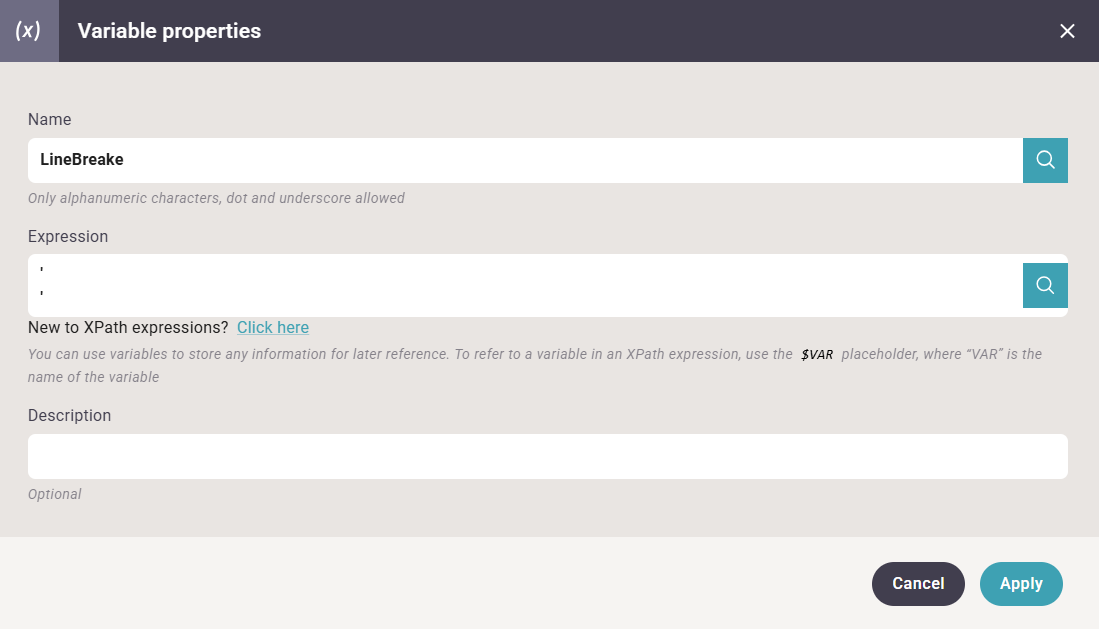Click the 'Description' field label
The width and height of the screenshot is (1099, 629).
click(x=69, y=415)
